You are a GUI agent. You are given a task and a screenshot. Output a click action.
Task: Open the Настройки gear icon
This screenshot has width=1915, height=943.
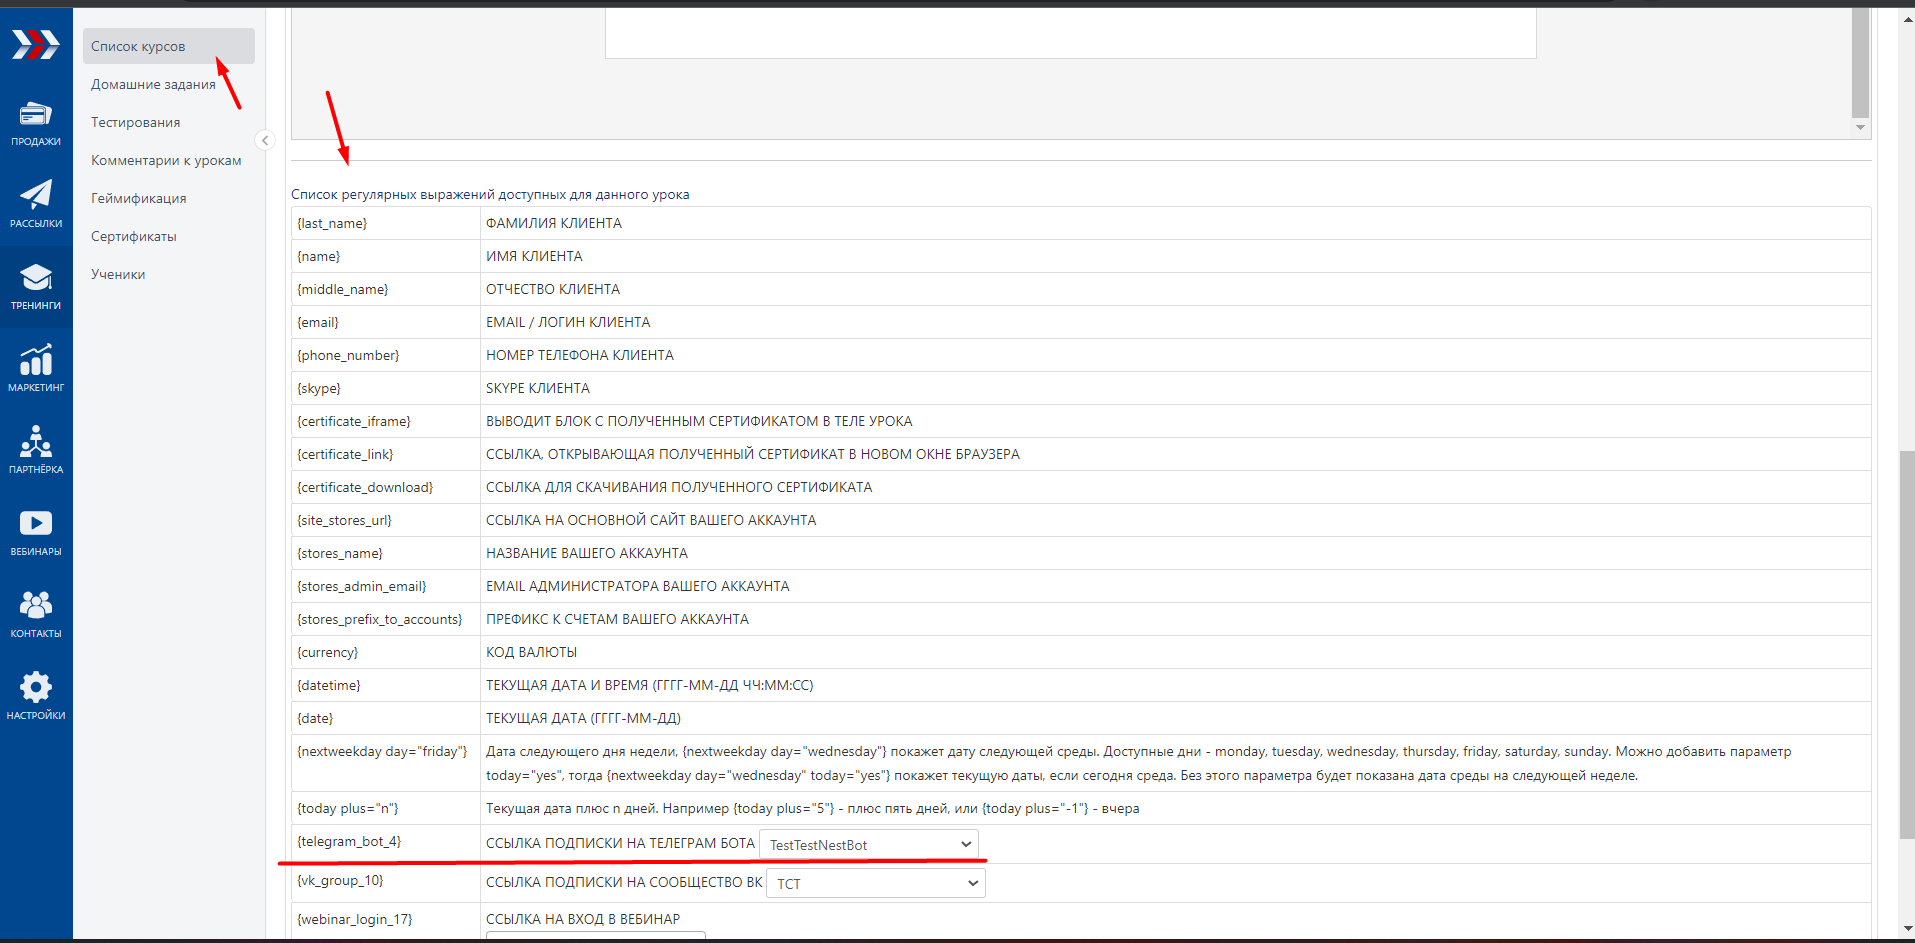click(x=36, y=696)
